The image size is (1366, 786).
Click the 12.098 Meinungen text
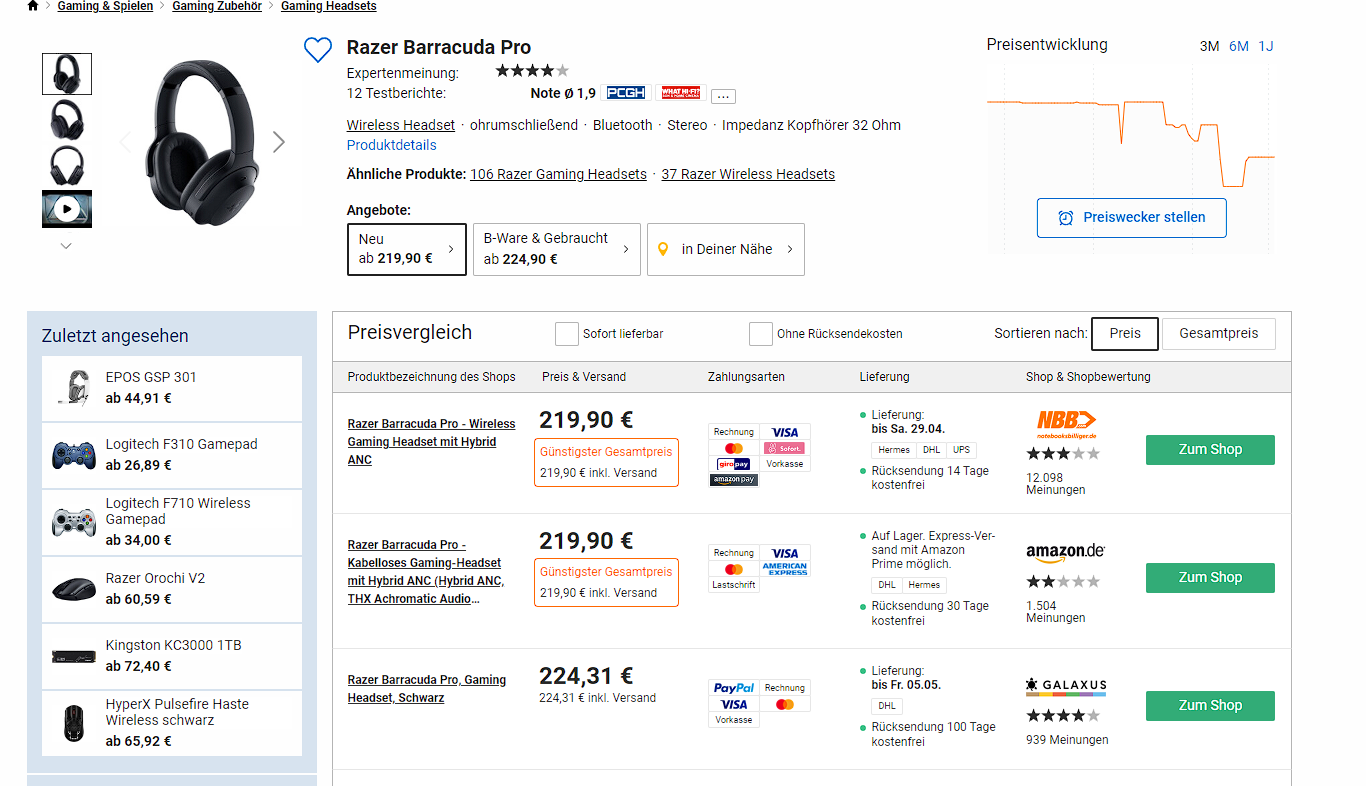1055,484
